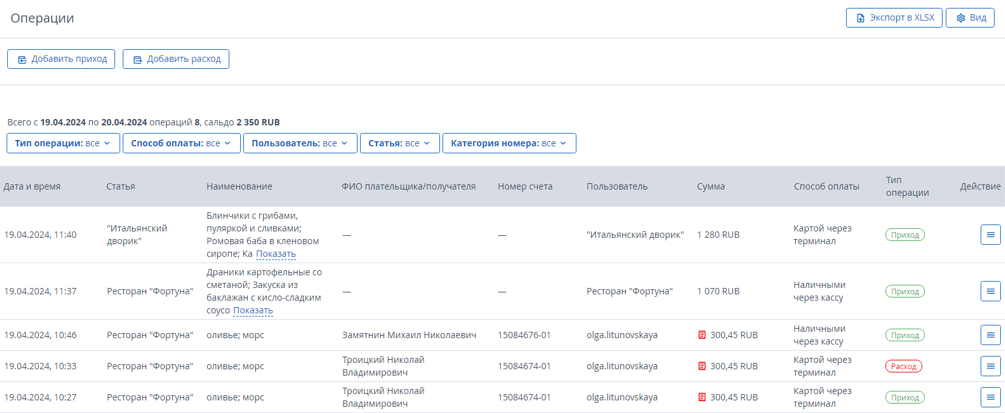Image resolution: width=1005 pixels, height=413 pixels.
Task: Click Сумма column header
Action: (711, 187)
